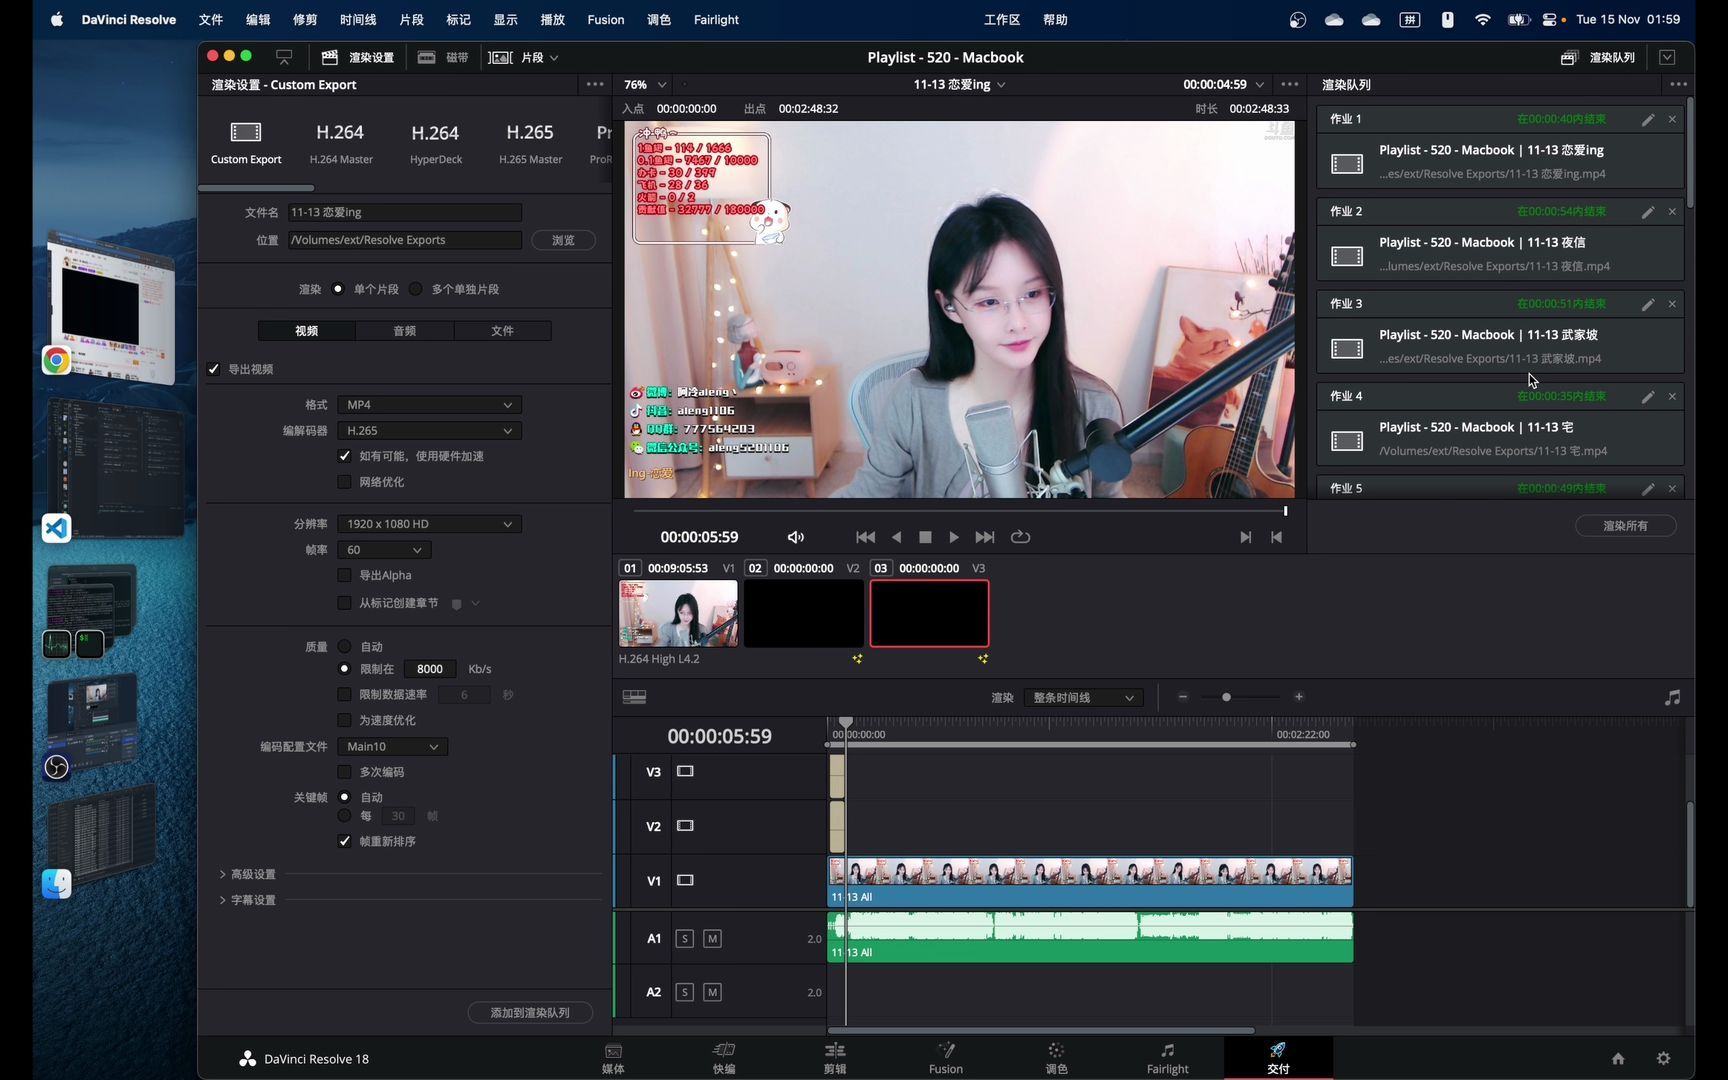
Task: Toggle the Render Queue panel
Action: click(x=1598, y=57)
